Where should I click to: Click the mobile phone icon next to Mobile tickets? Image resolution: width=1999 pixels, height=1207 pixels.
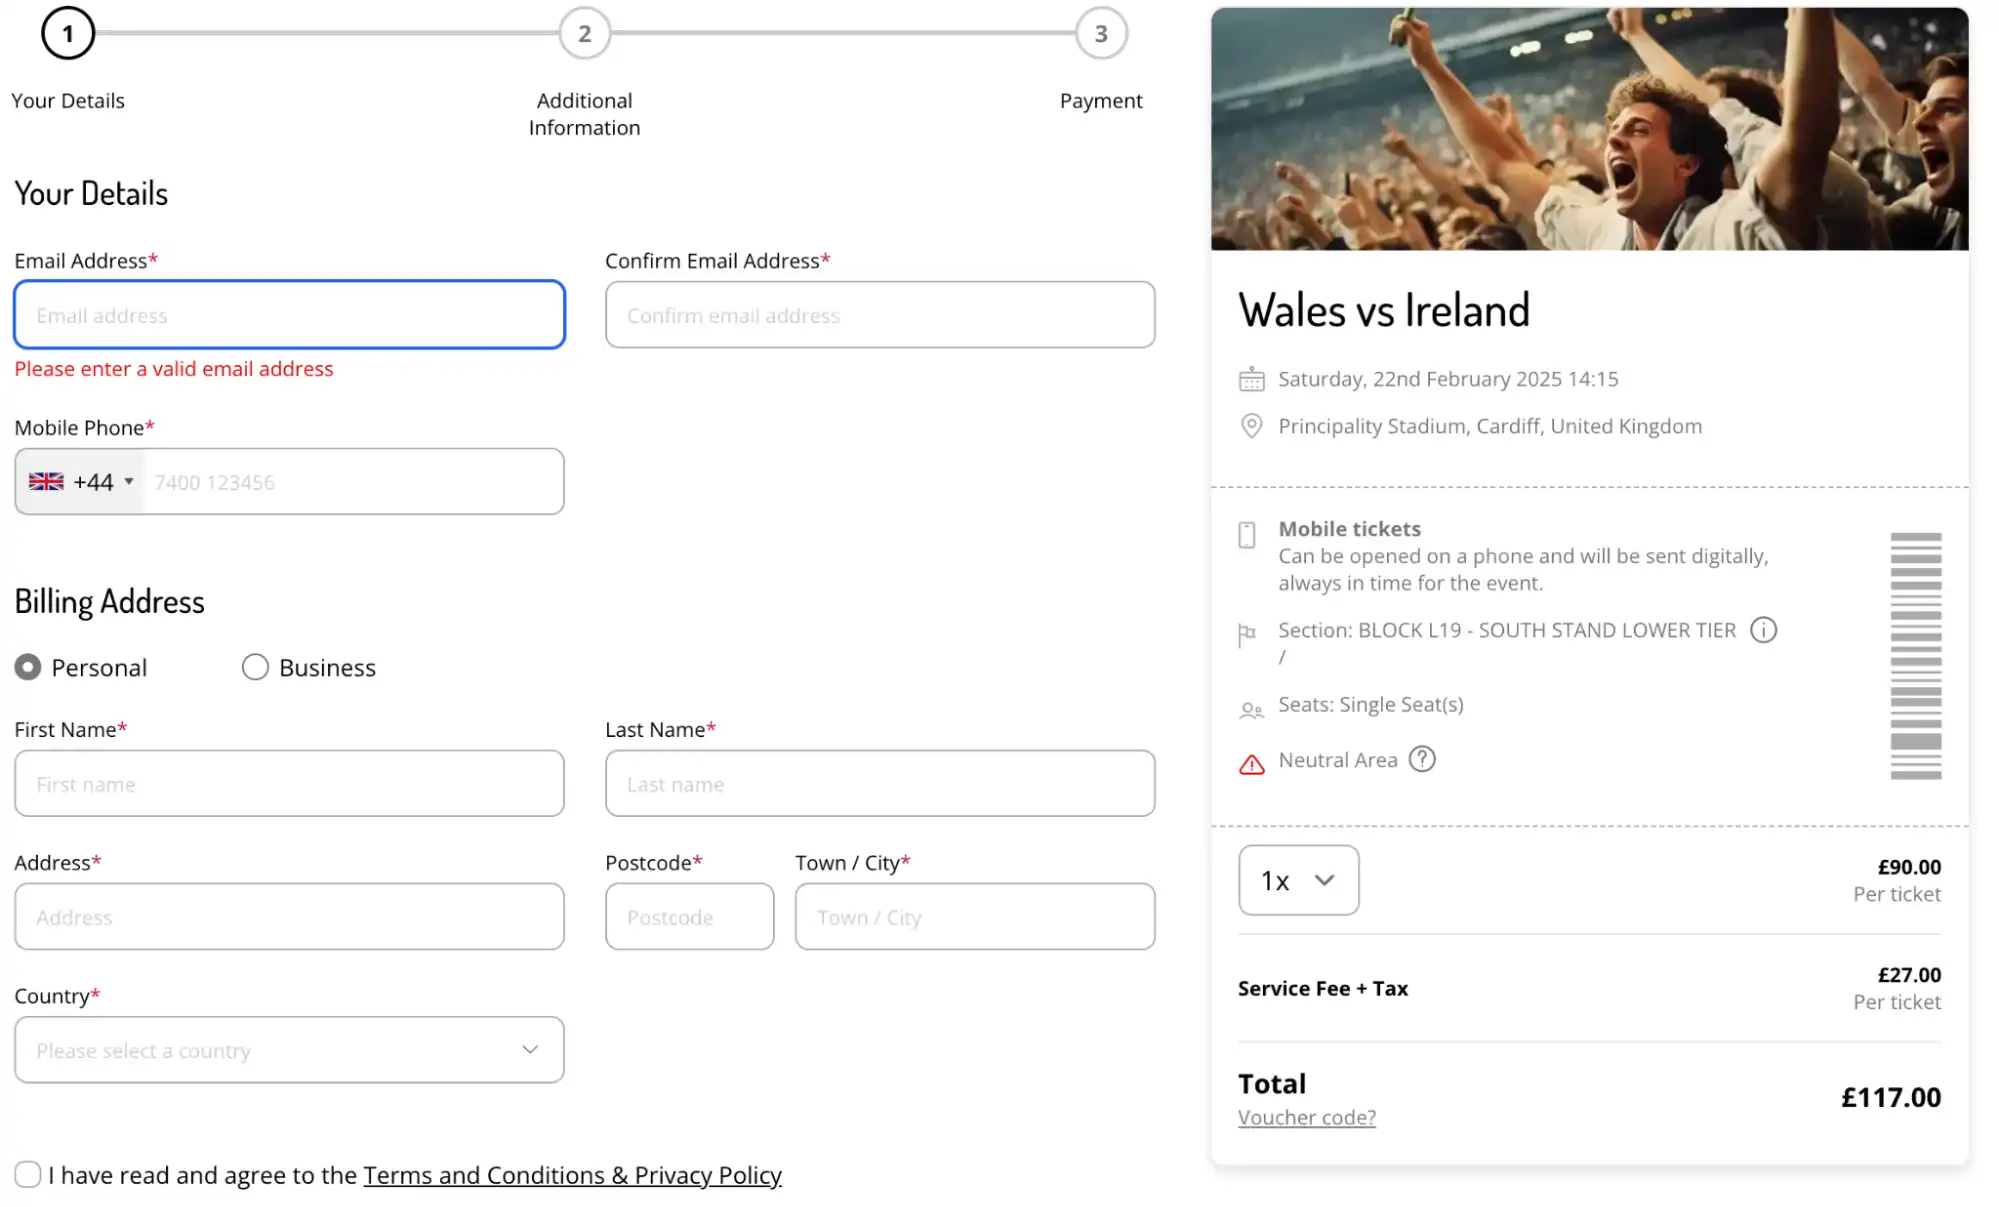[1246, 535]
